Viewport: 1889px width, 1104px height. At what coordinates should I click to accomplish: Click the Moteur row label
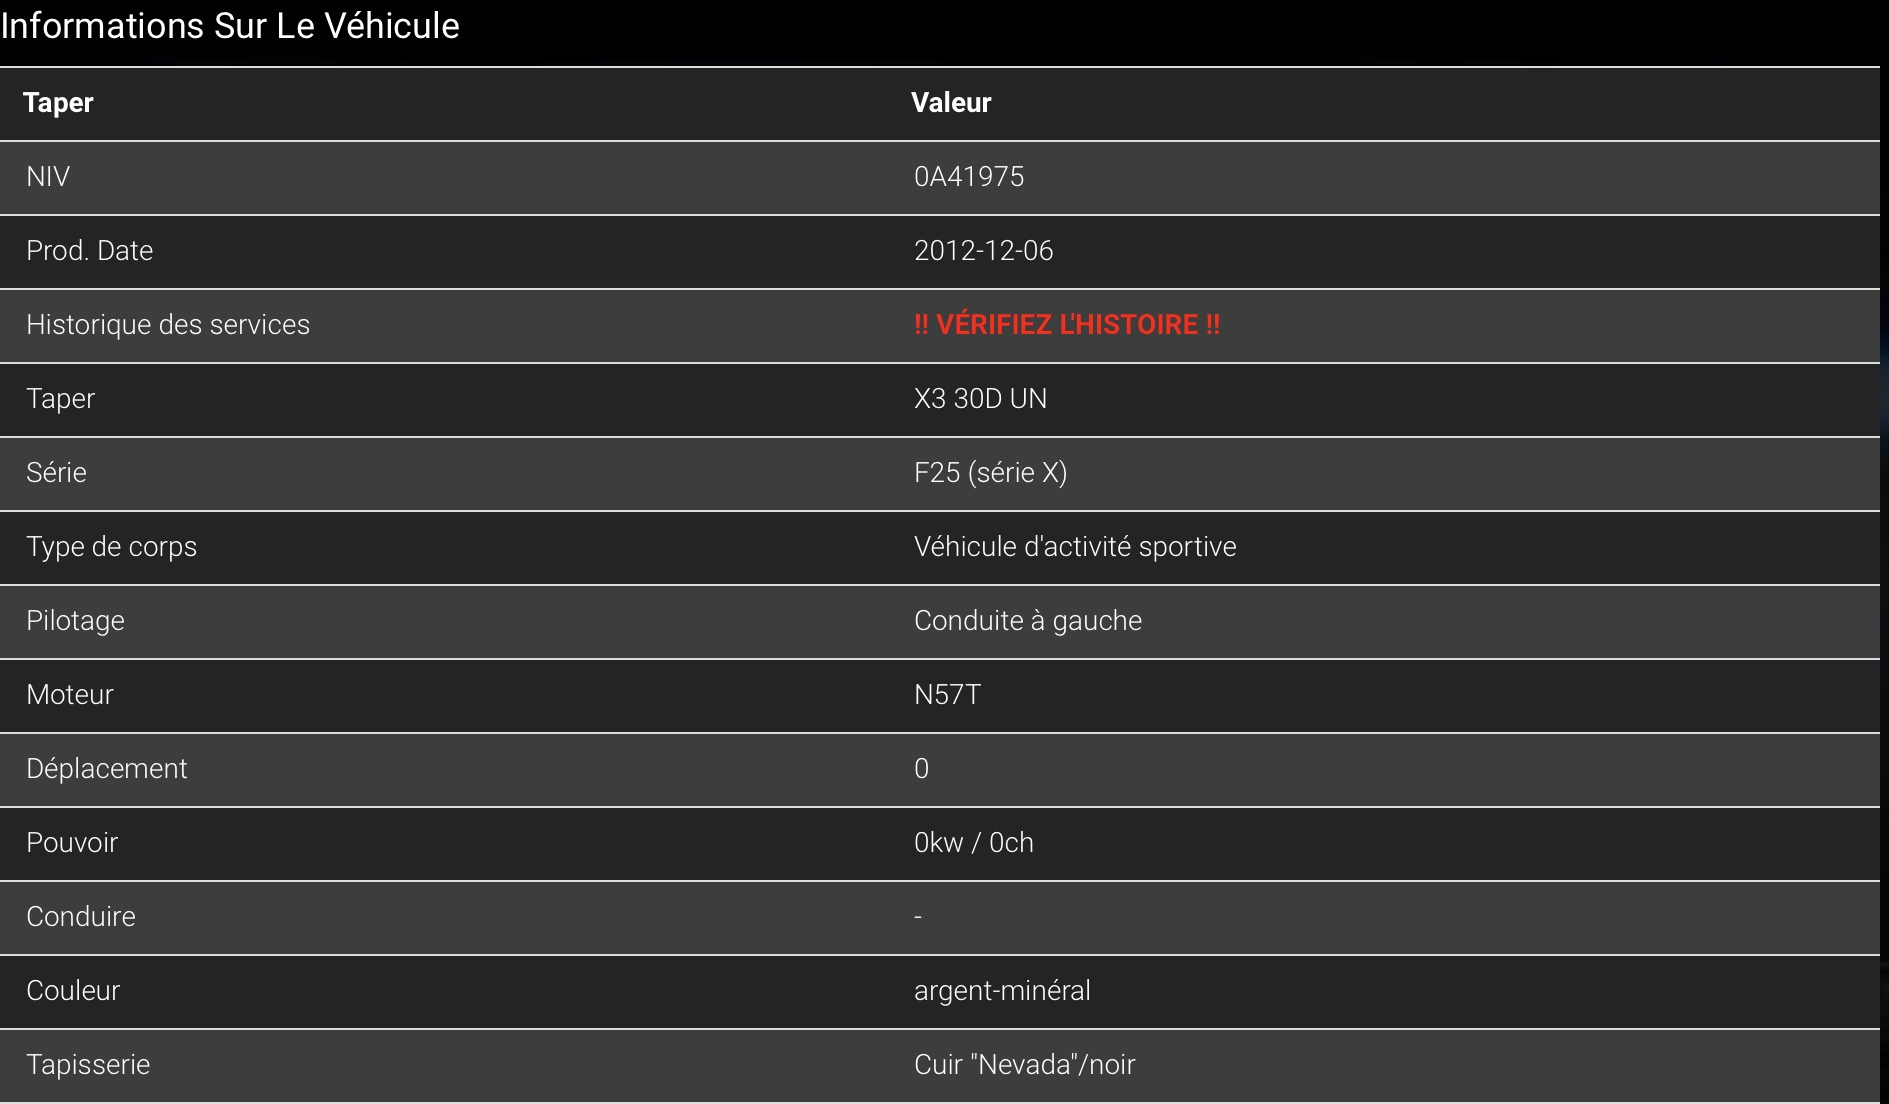click(x=70, y=695)
